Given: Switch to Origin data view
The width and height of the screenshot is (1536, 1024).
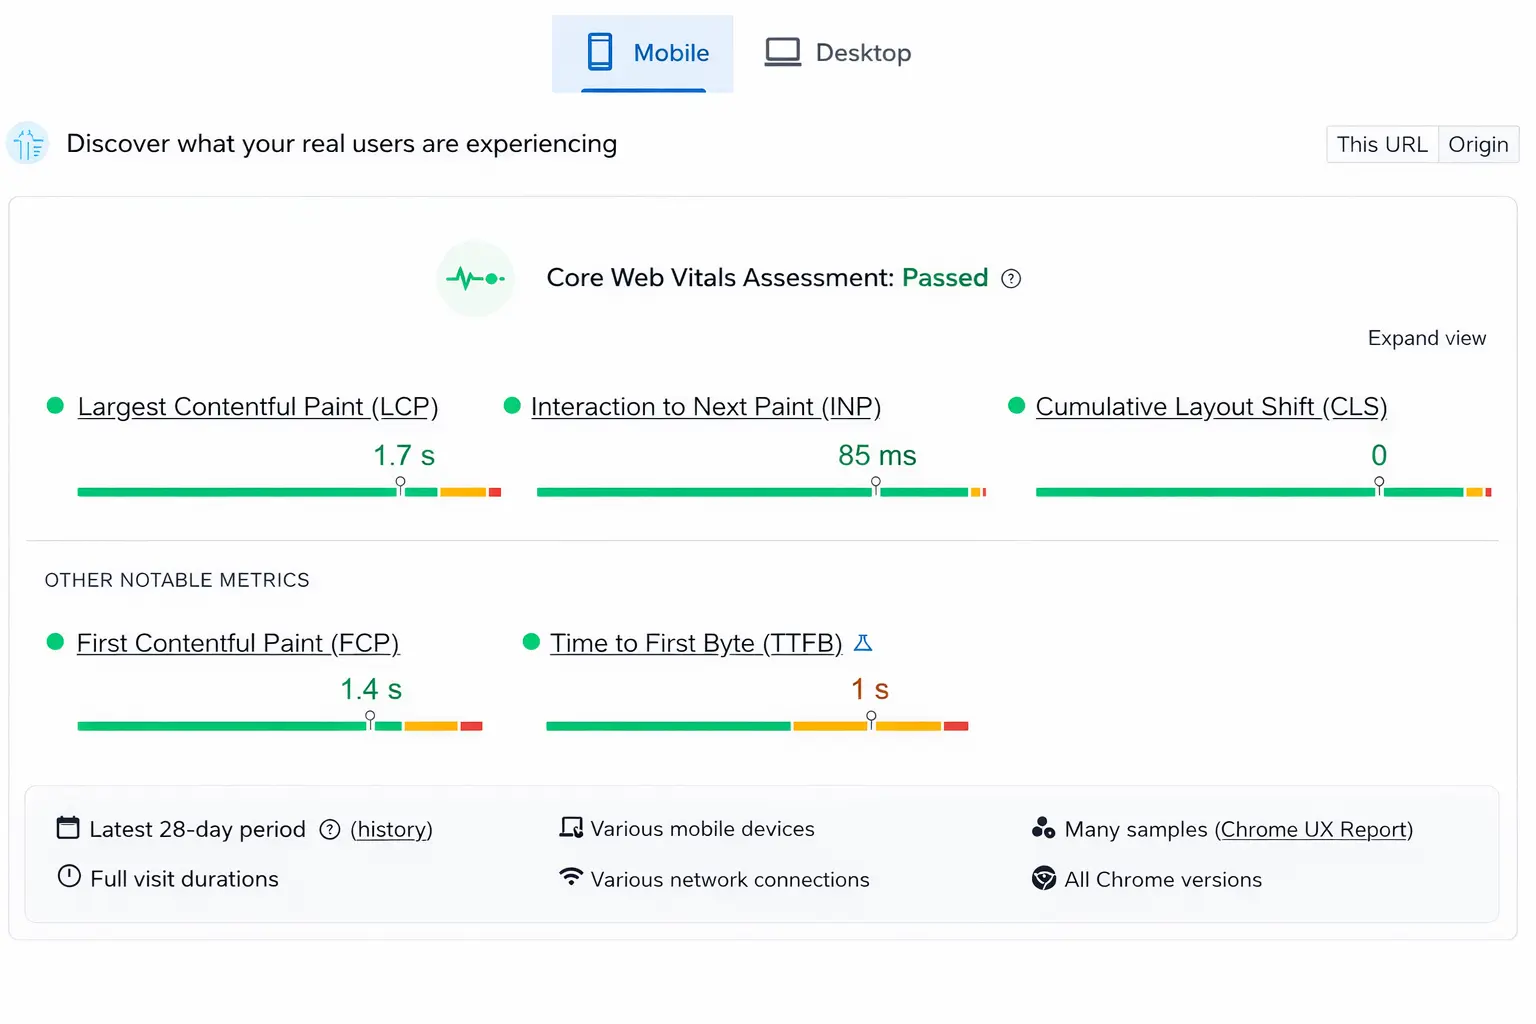Looking at the screenshot, I should (1478, 145).
